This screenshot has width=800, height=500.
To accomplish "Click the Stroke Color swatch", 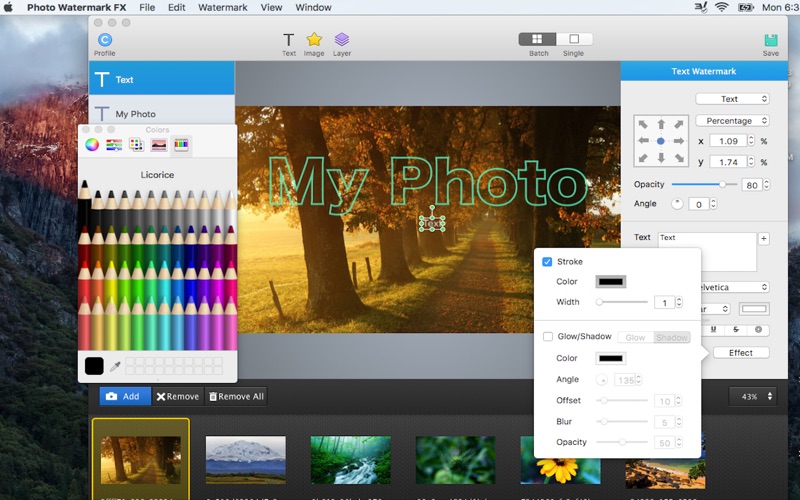I will pos(611,282).
